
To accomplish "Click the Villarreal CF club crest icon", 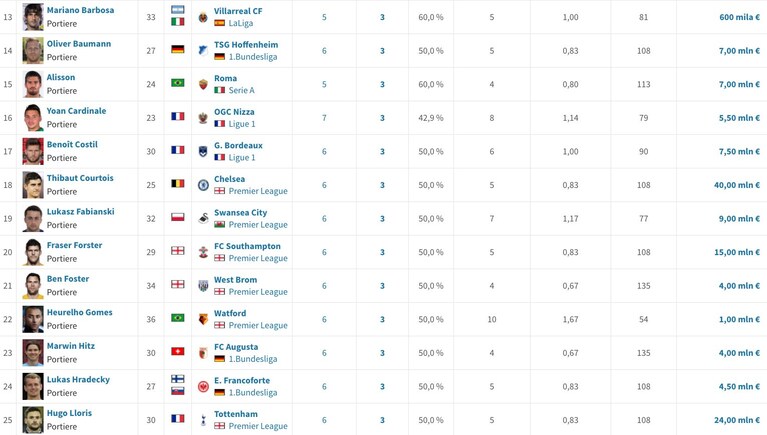I will pos(203,18).
